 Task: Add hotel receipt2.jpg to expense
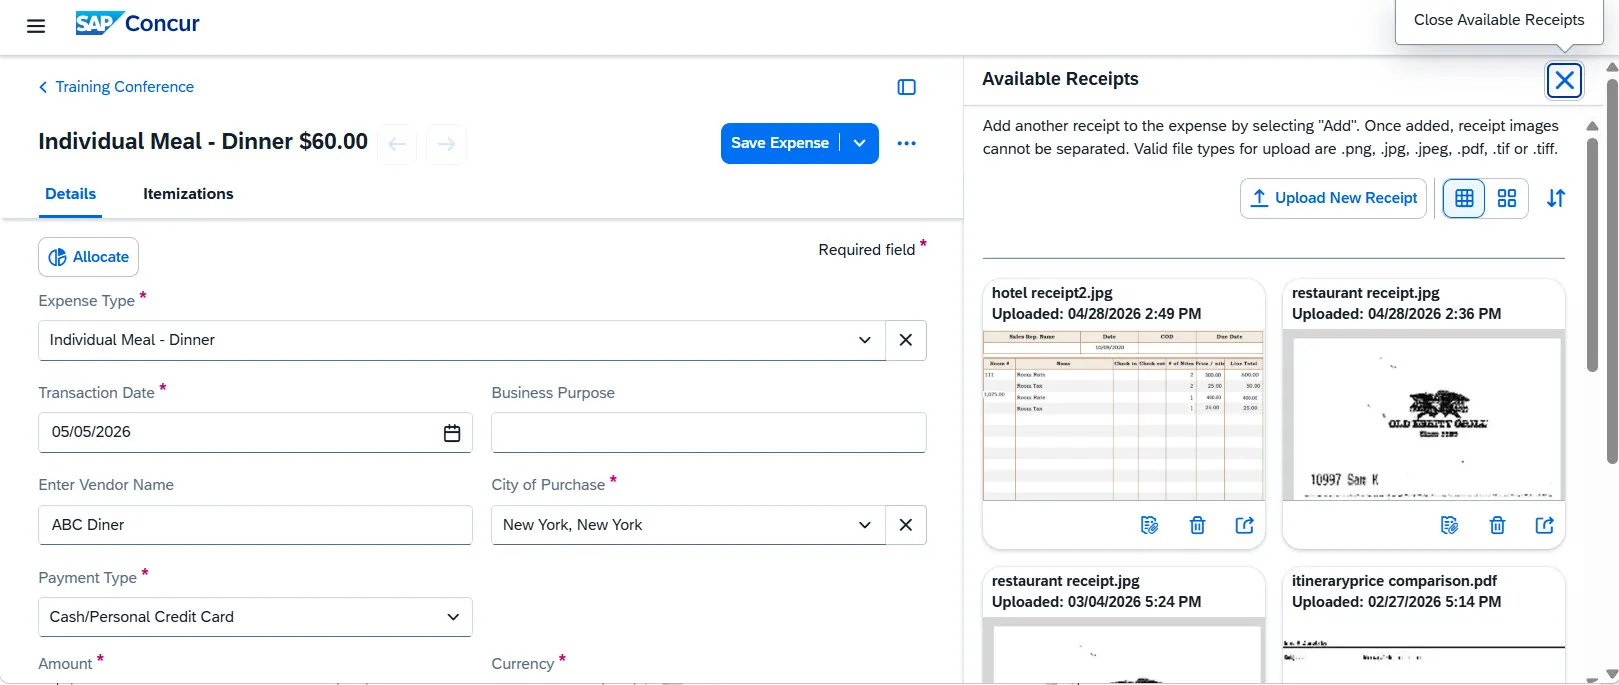point(1149,525)
